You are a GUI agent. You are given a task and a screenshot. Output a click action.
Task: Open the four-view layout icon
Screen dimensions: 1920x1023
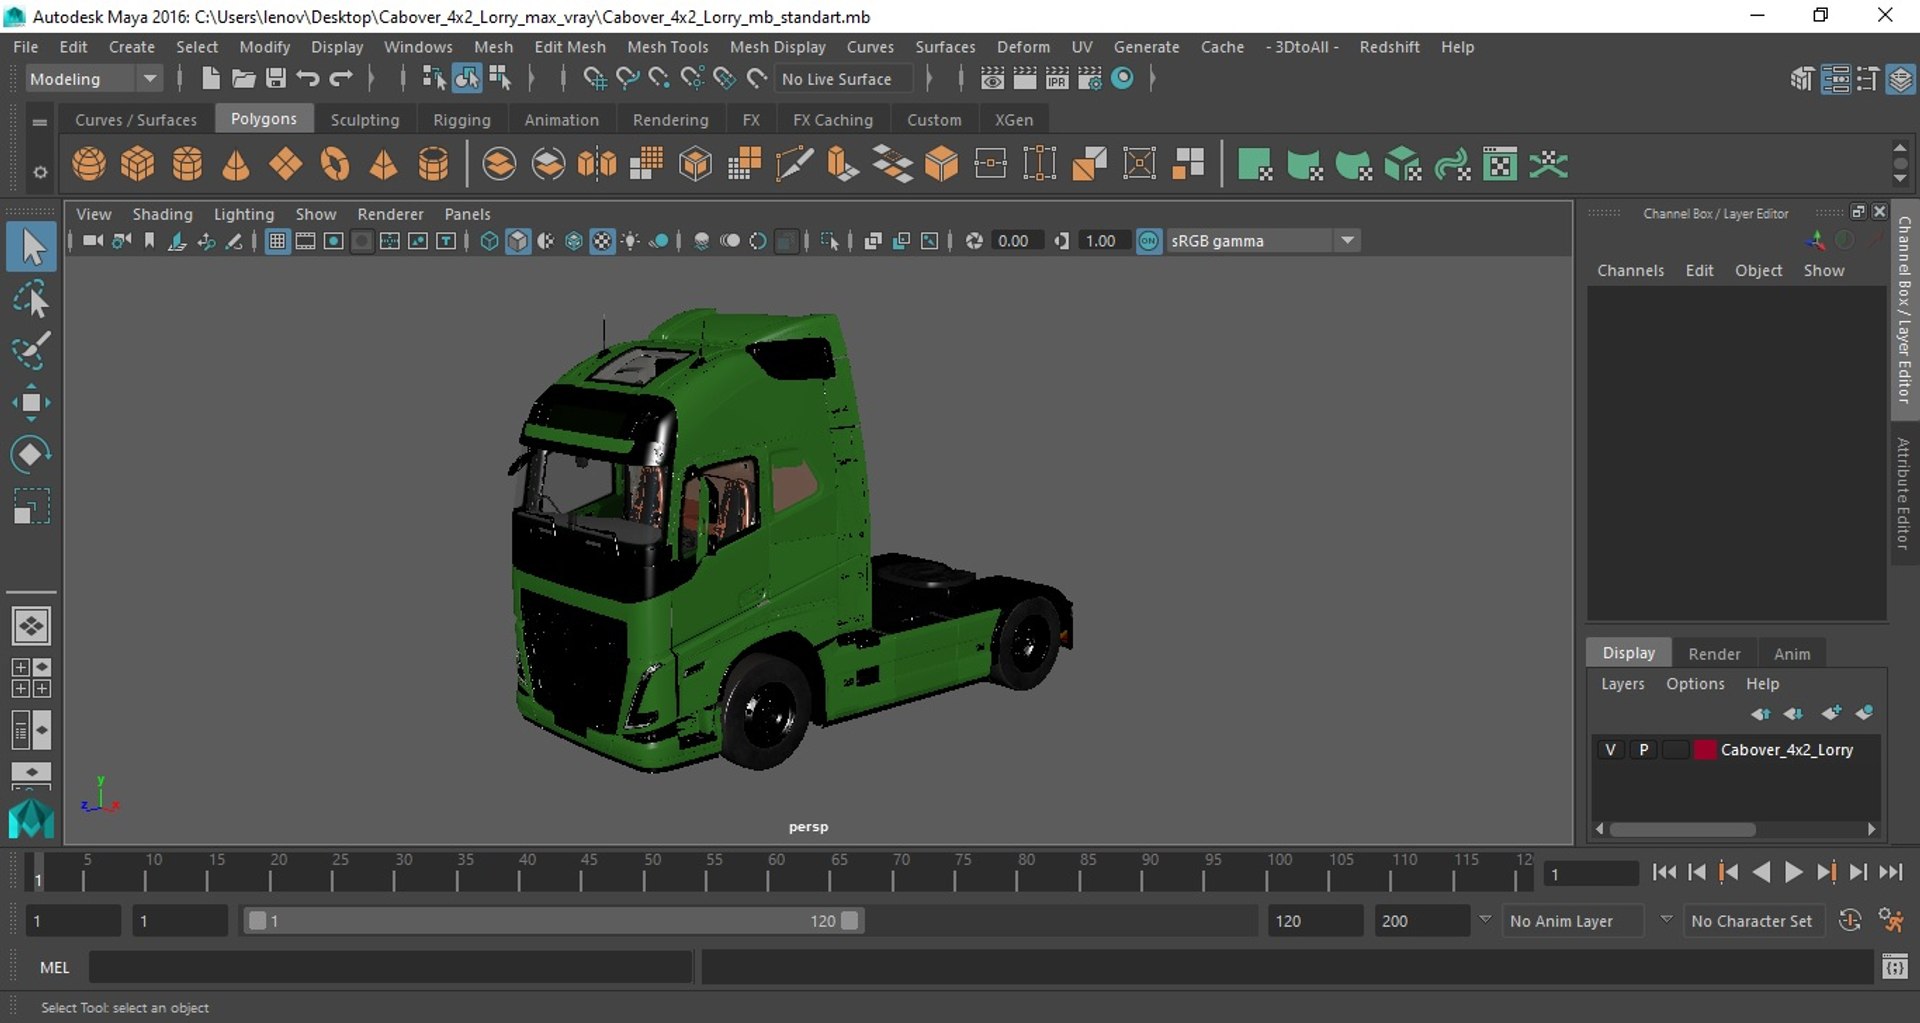pos(31,678)
